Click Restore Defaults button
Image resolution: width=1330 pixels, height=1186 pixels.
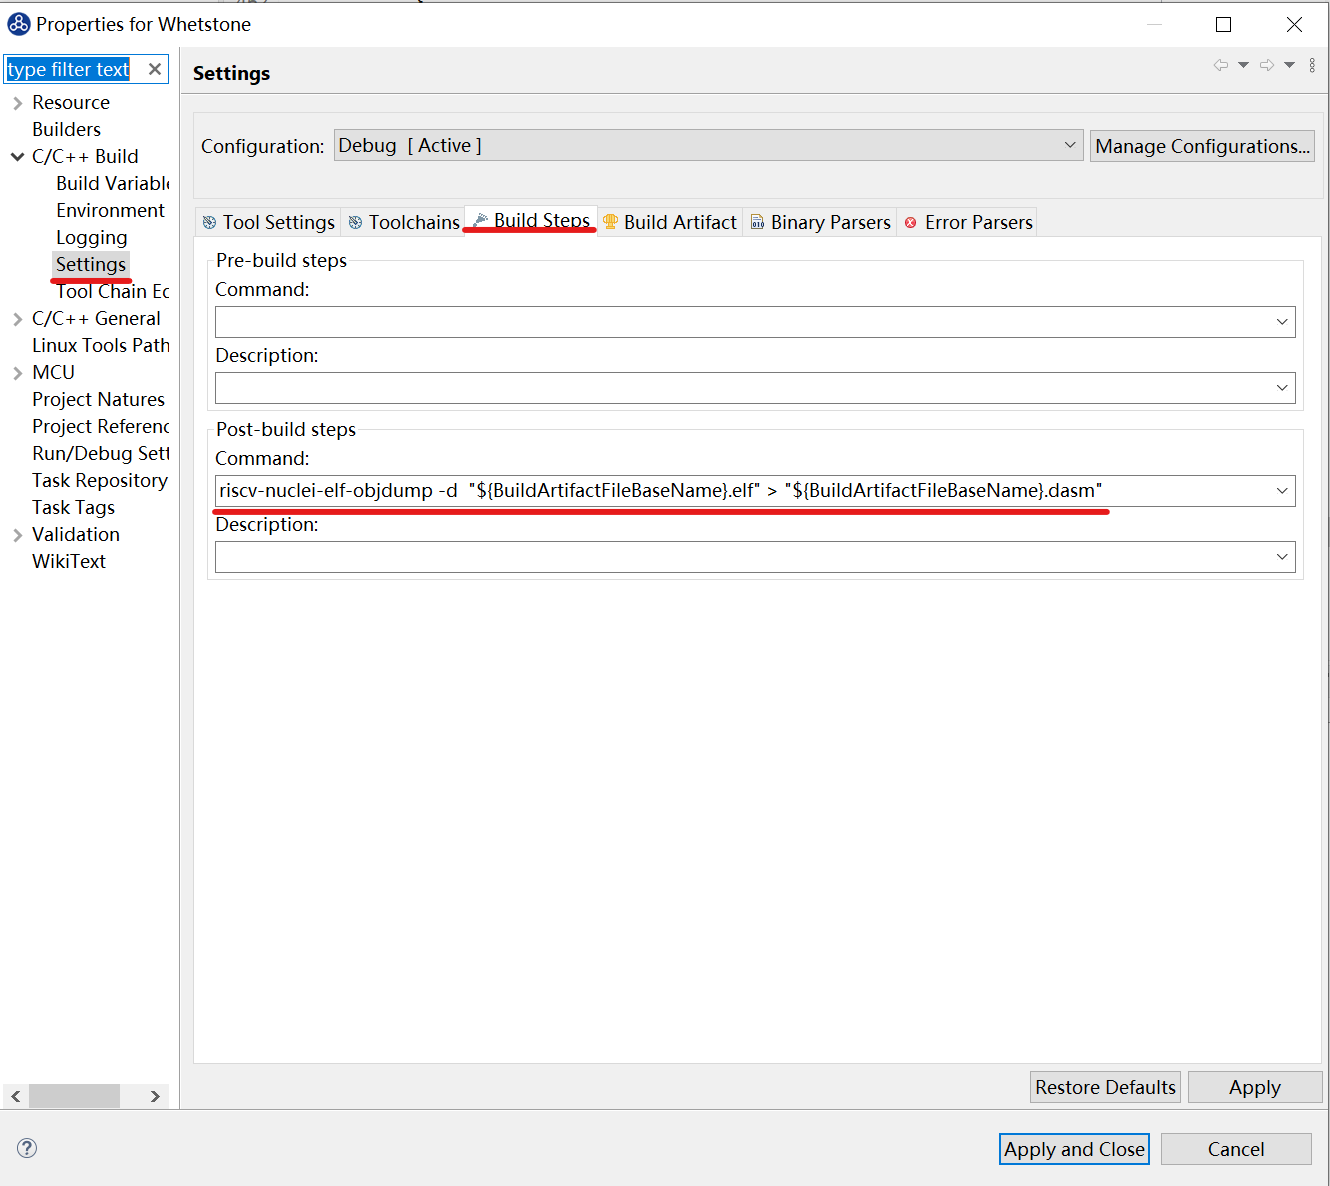coord(1105,1087)
